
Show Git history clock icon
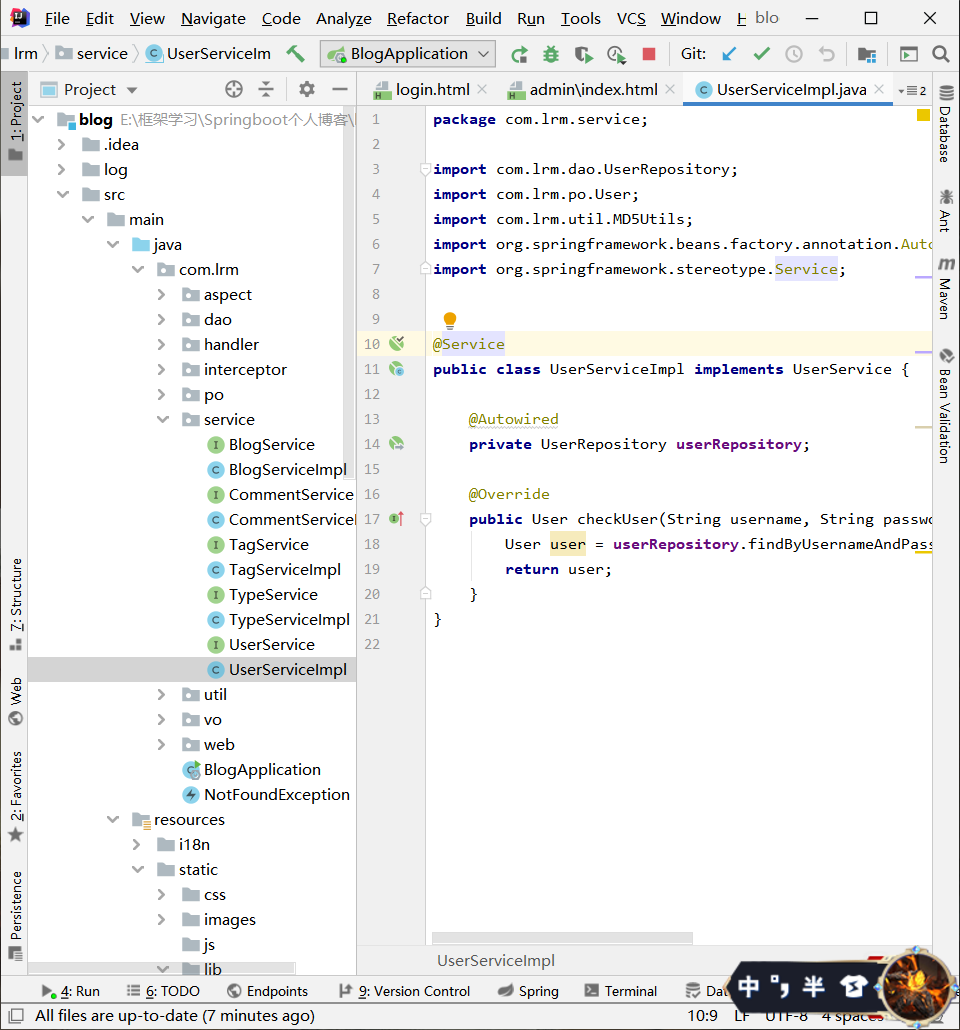tap(794, 54)
